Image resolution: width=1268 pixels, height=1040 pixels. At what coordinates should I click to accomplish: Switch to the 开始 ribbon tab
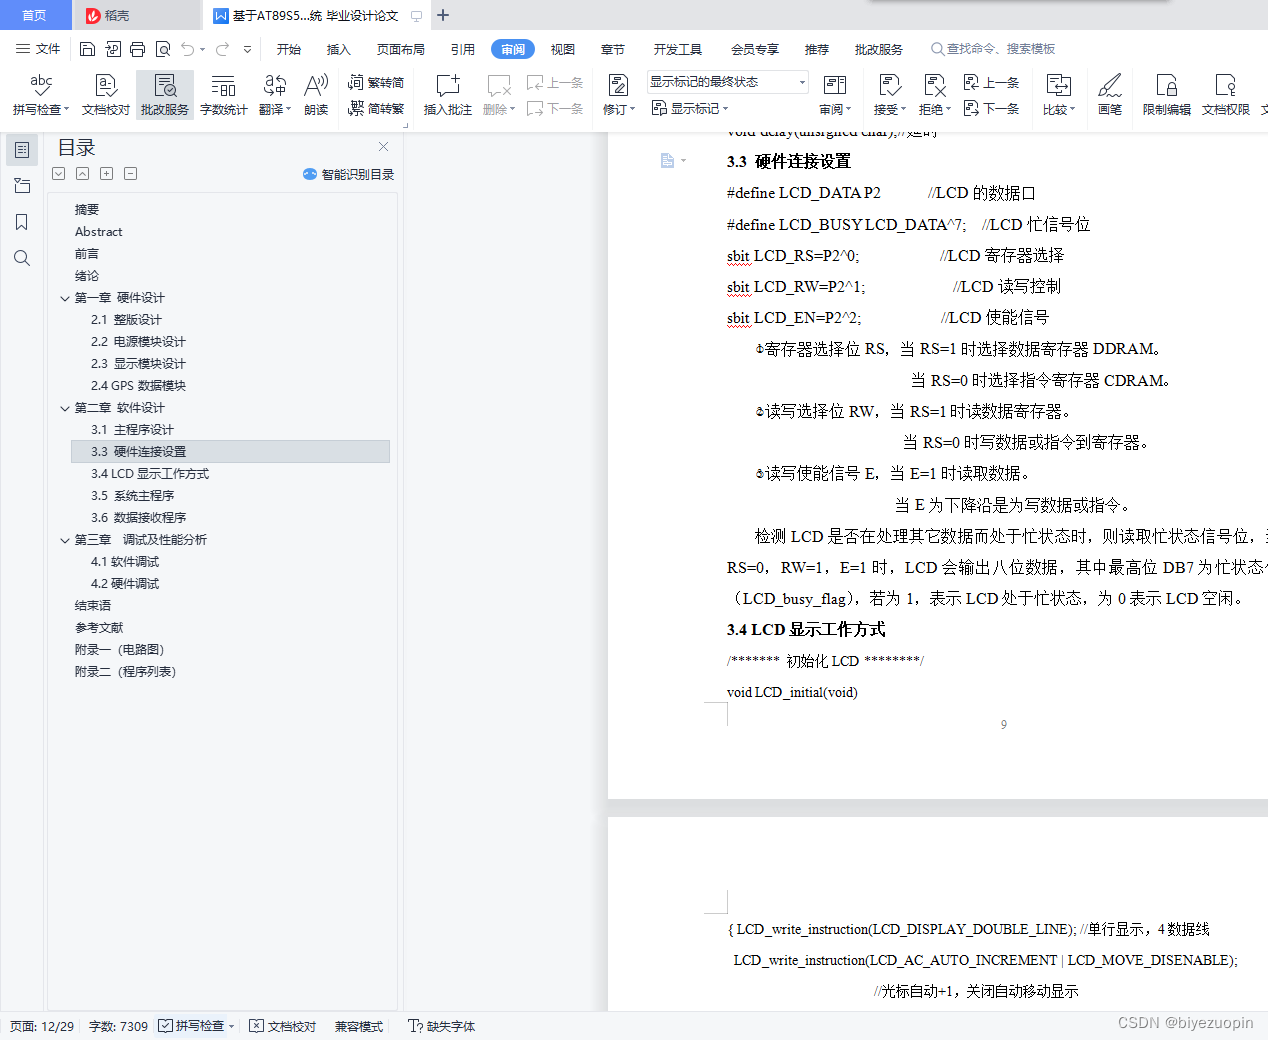click(x=289, y=49)
